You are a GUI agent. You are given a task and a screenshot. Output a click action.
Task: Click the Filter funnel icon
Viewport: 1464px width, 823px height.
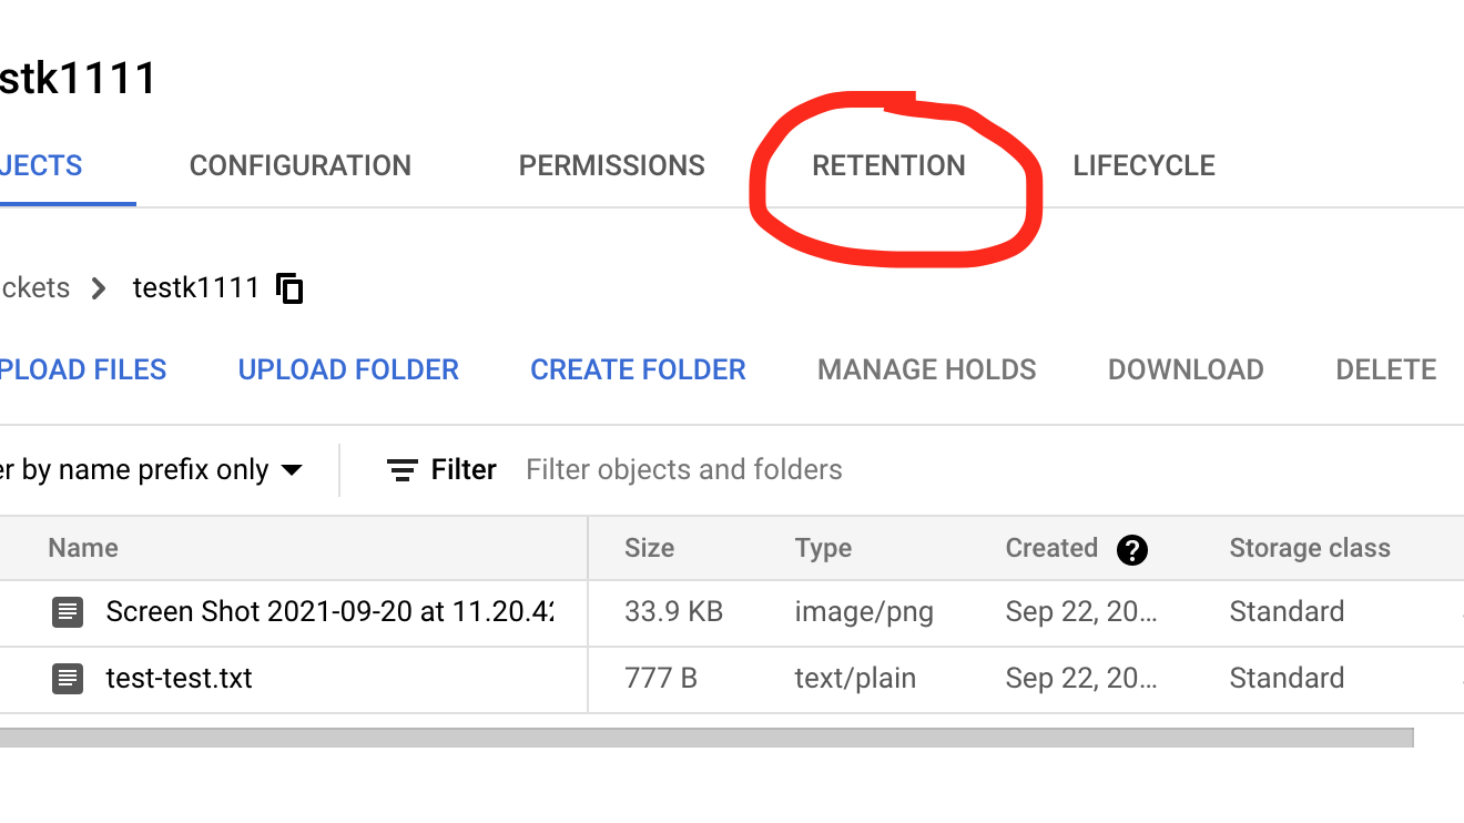click(400, 468)
